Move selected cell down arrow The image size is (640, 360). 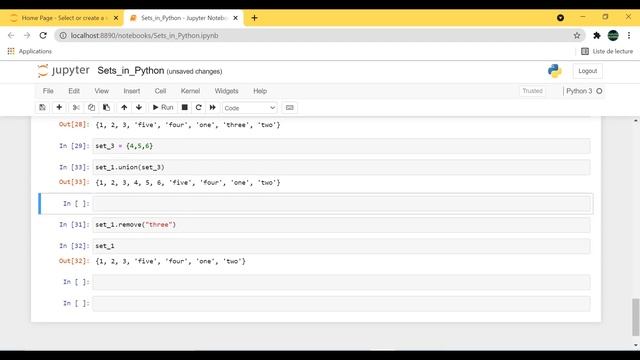point(139,107)
